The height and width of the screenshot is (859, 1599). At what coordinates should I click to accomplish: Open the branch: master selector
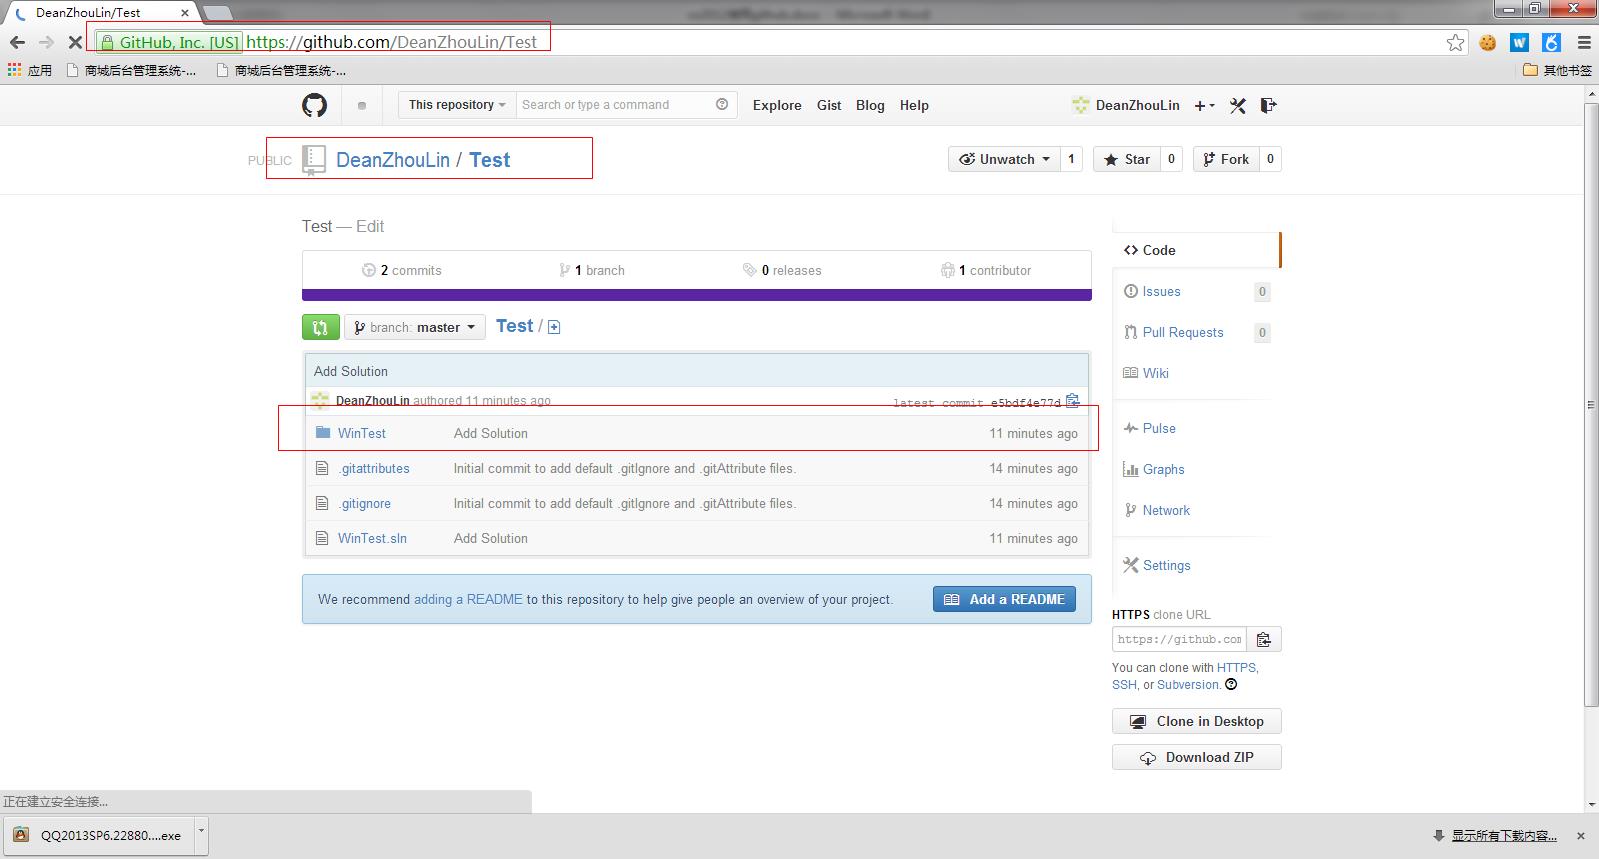415,327
